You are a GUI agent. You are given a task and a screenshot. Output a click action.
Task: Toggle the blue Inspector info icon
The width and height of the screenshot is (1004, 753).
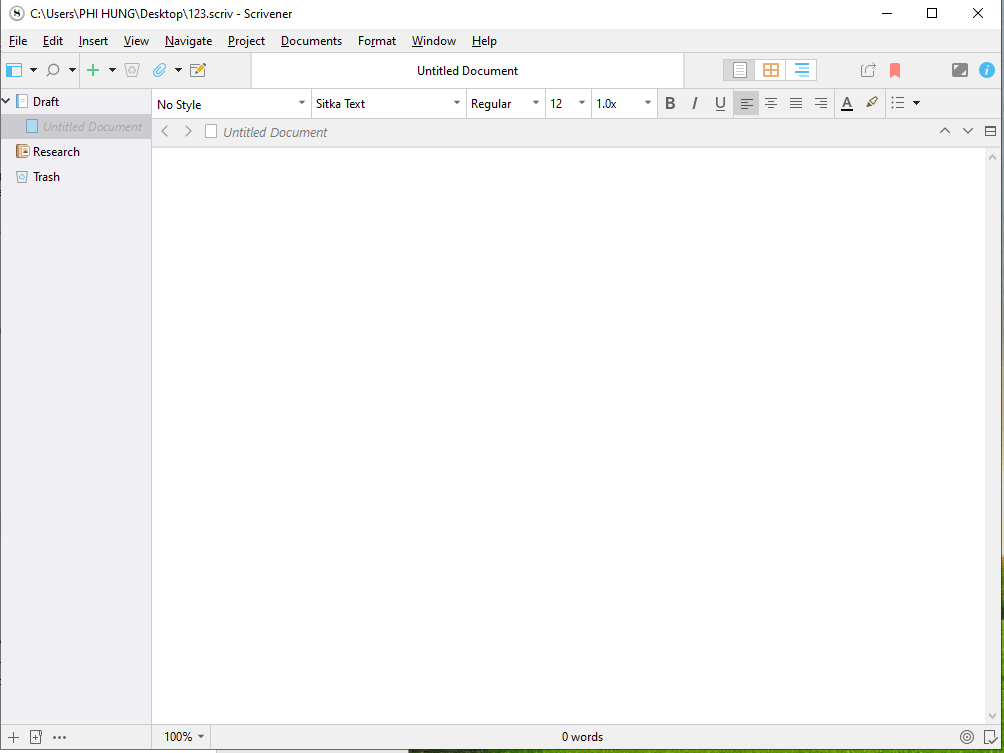point(987,70)
